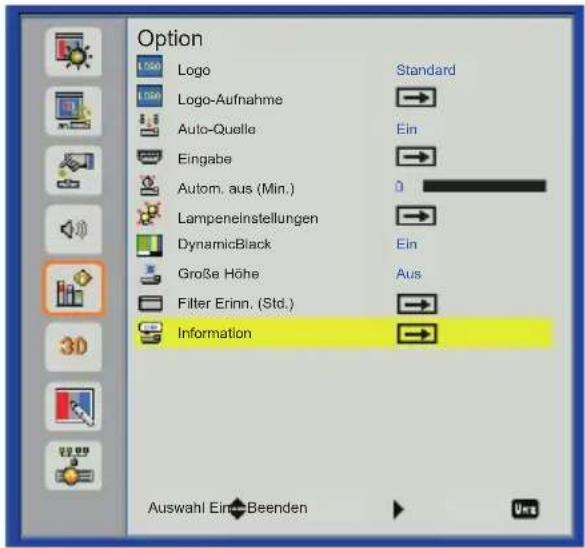Click the Auswahl label in the footer

tap(176, 508)
